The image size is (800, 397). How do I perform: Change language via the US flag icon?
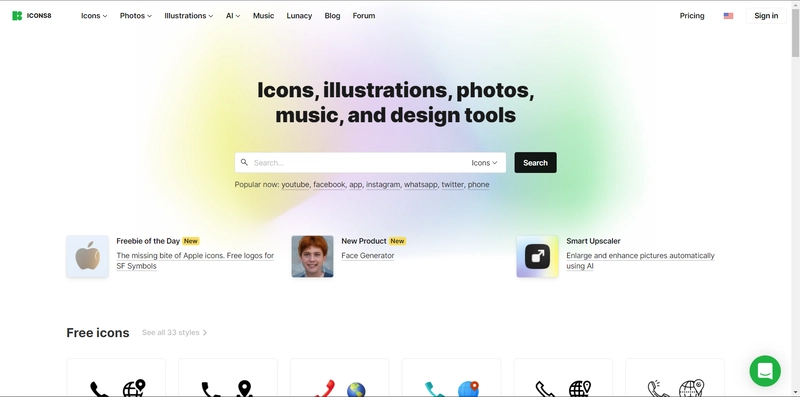(728, 16)
